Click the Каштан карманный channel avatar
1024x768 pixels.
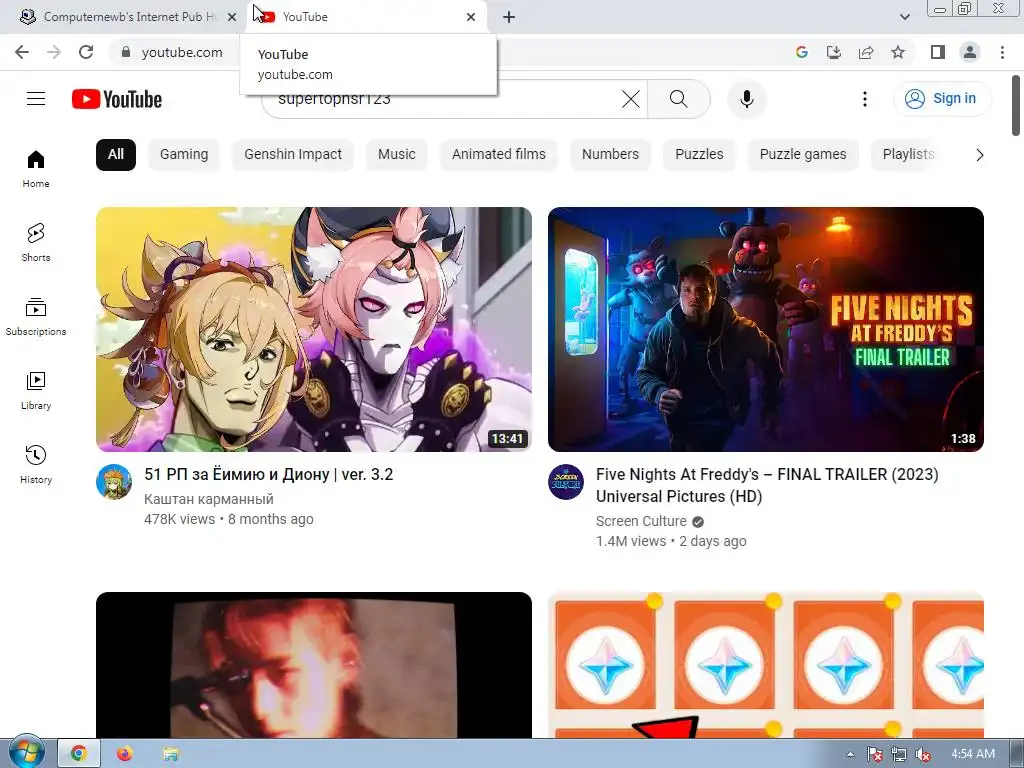point(114,482)
